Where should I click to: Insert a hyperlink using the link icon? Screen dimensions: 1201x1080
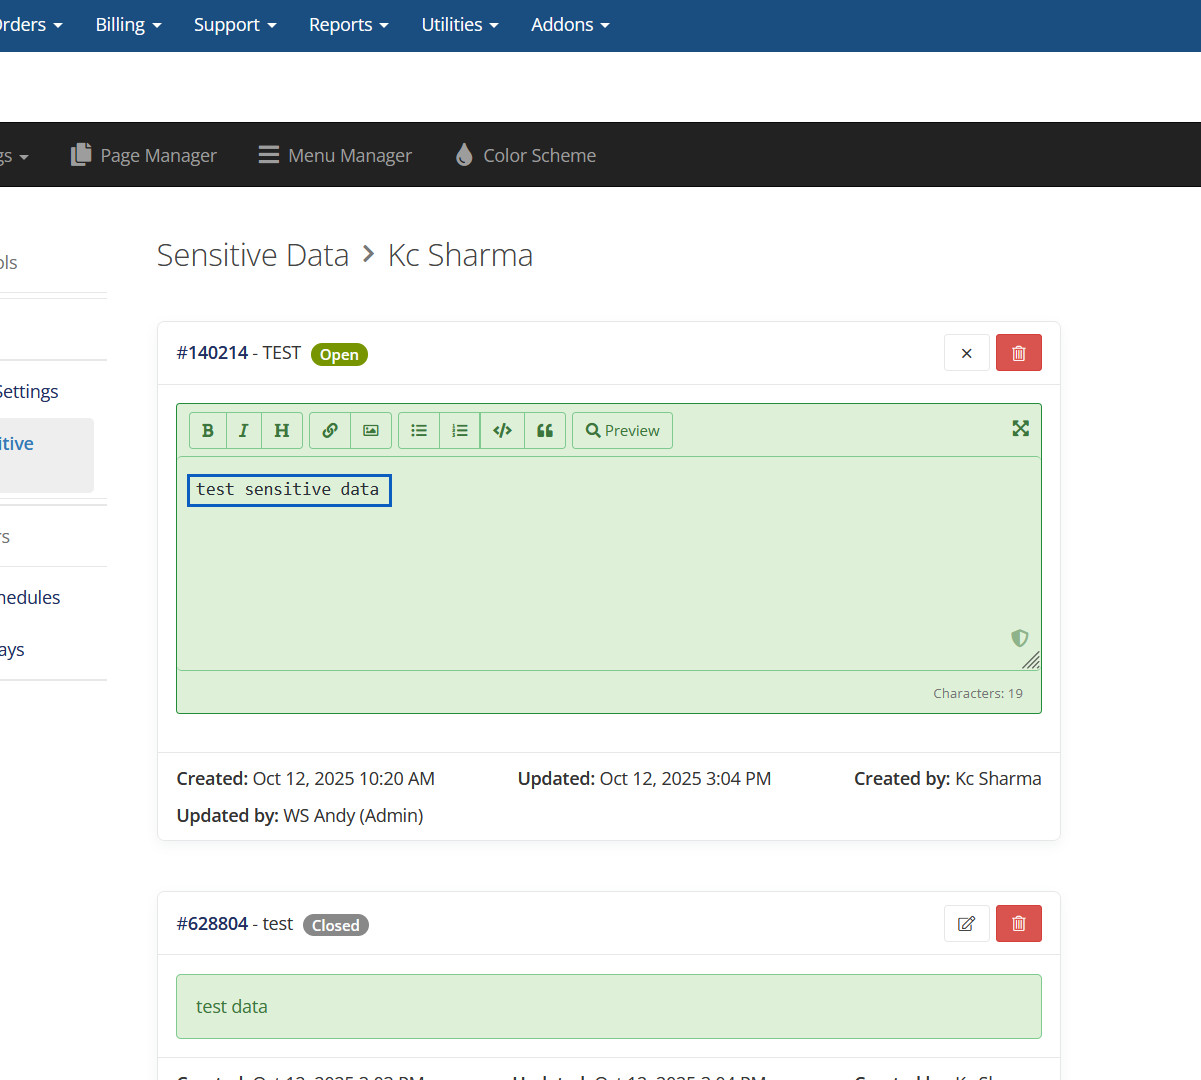[330, 431]
